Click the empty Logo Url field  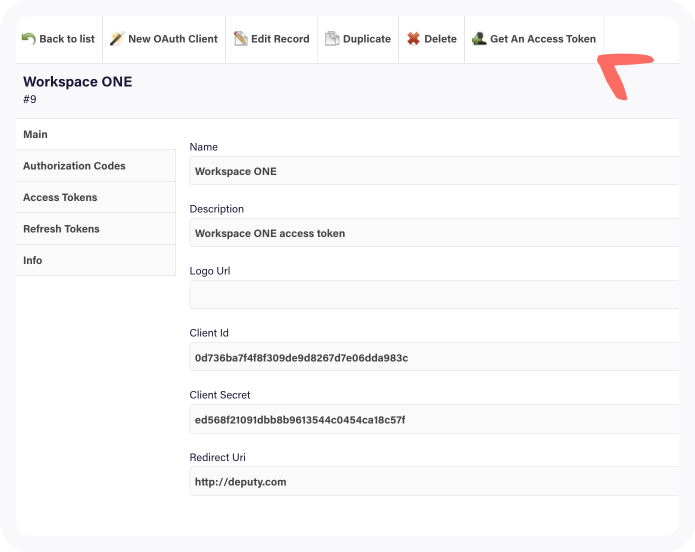[x=434, y=295]
